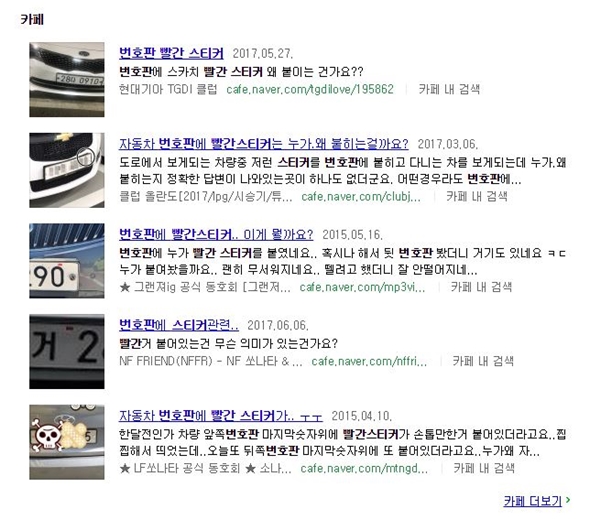Open 자동차 번호판에 빨간스티커는 누가.왜 붙히는걸까요? title
600x519 pixels.
263,144
